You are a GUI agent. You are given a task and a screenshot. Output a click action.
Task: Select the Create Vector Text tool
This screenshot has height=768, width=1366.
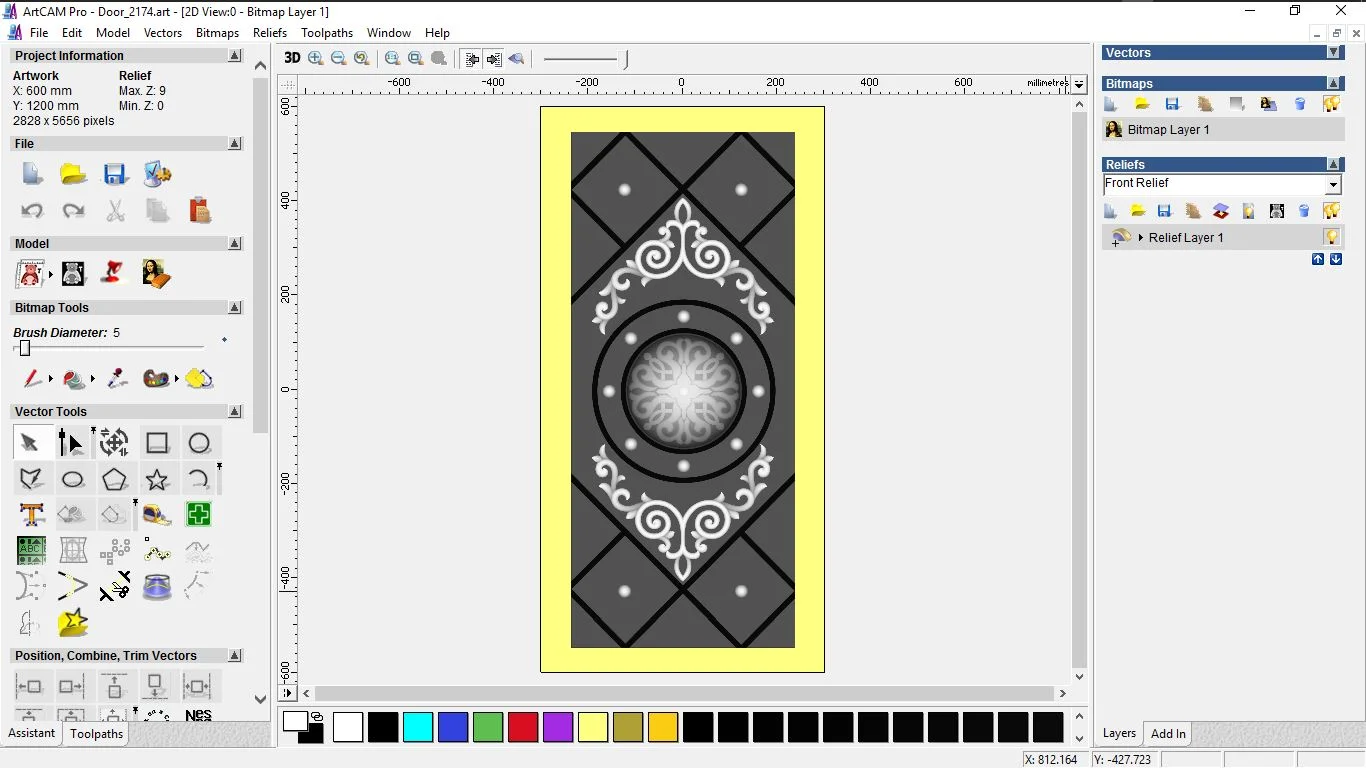pos(31,515)
